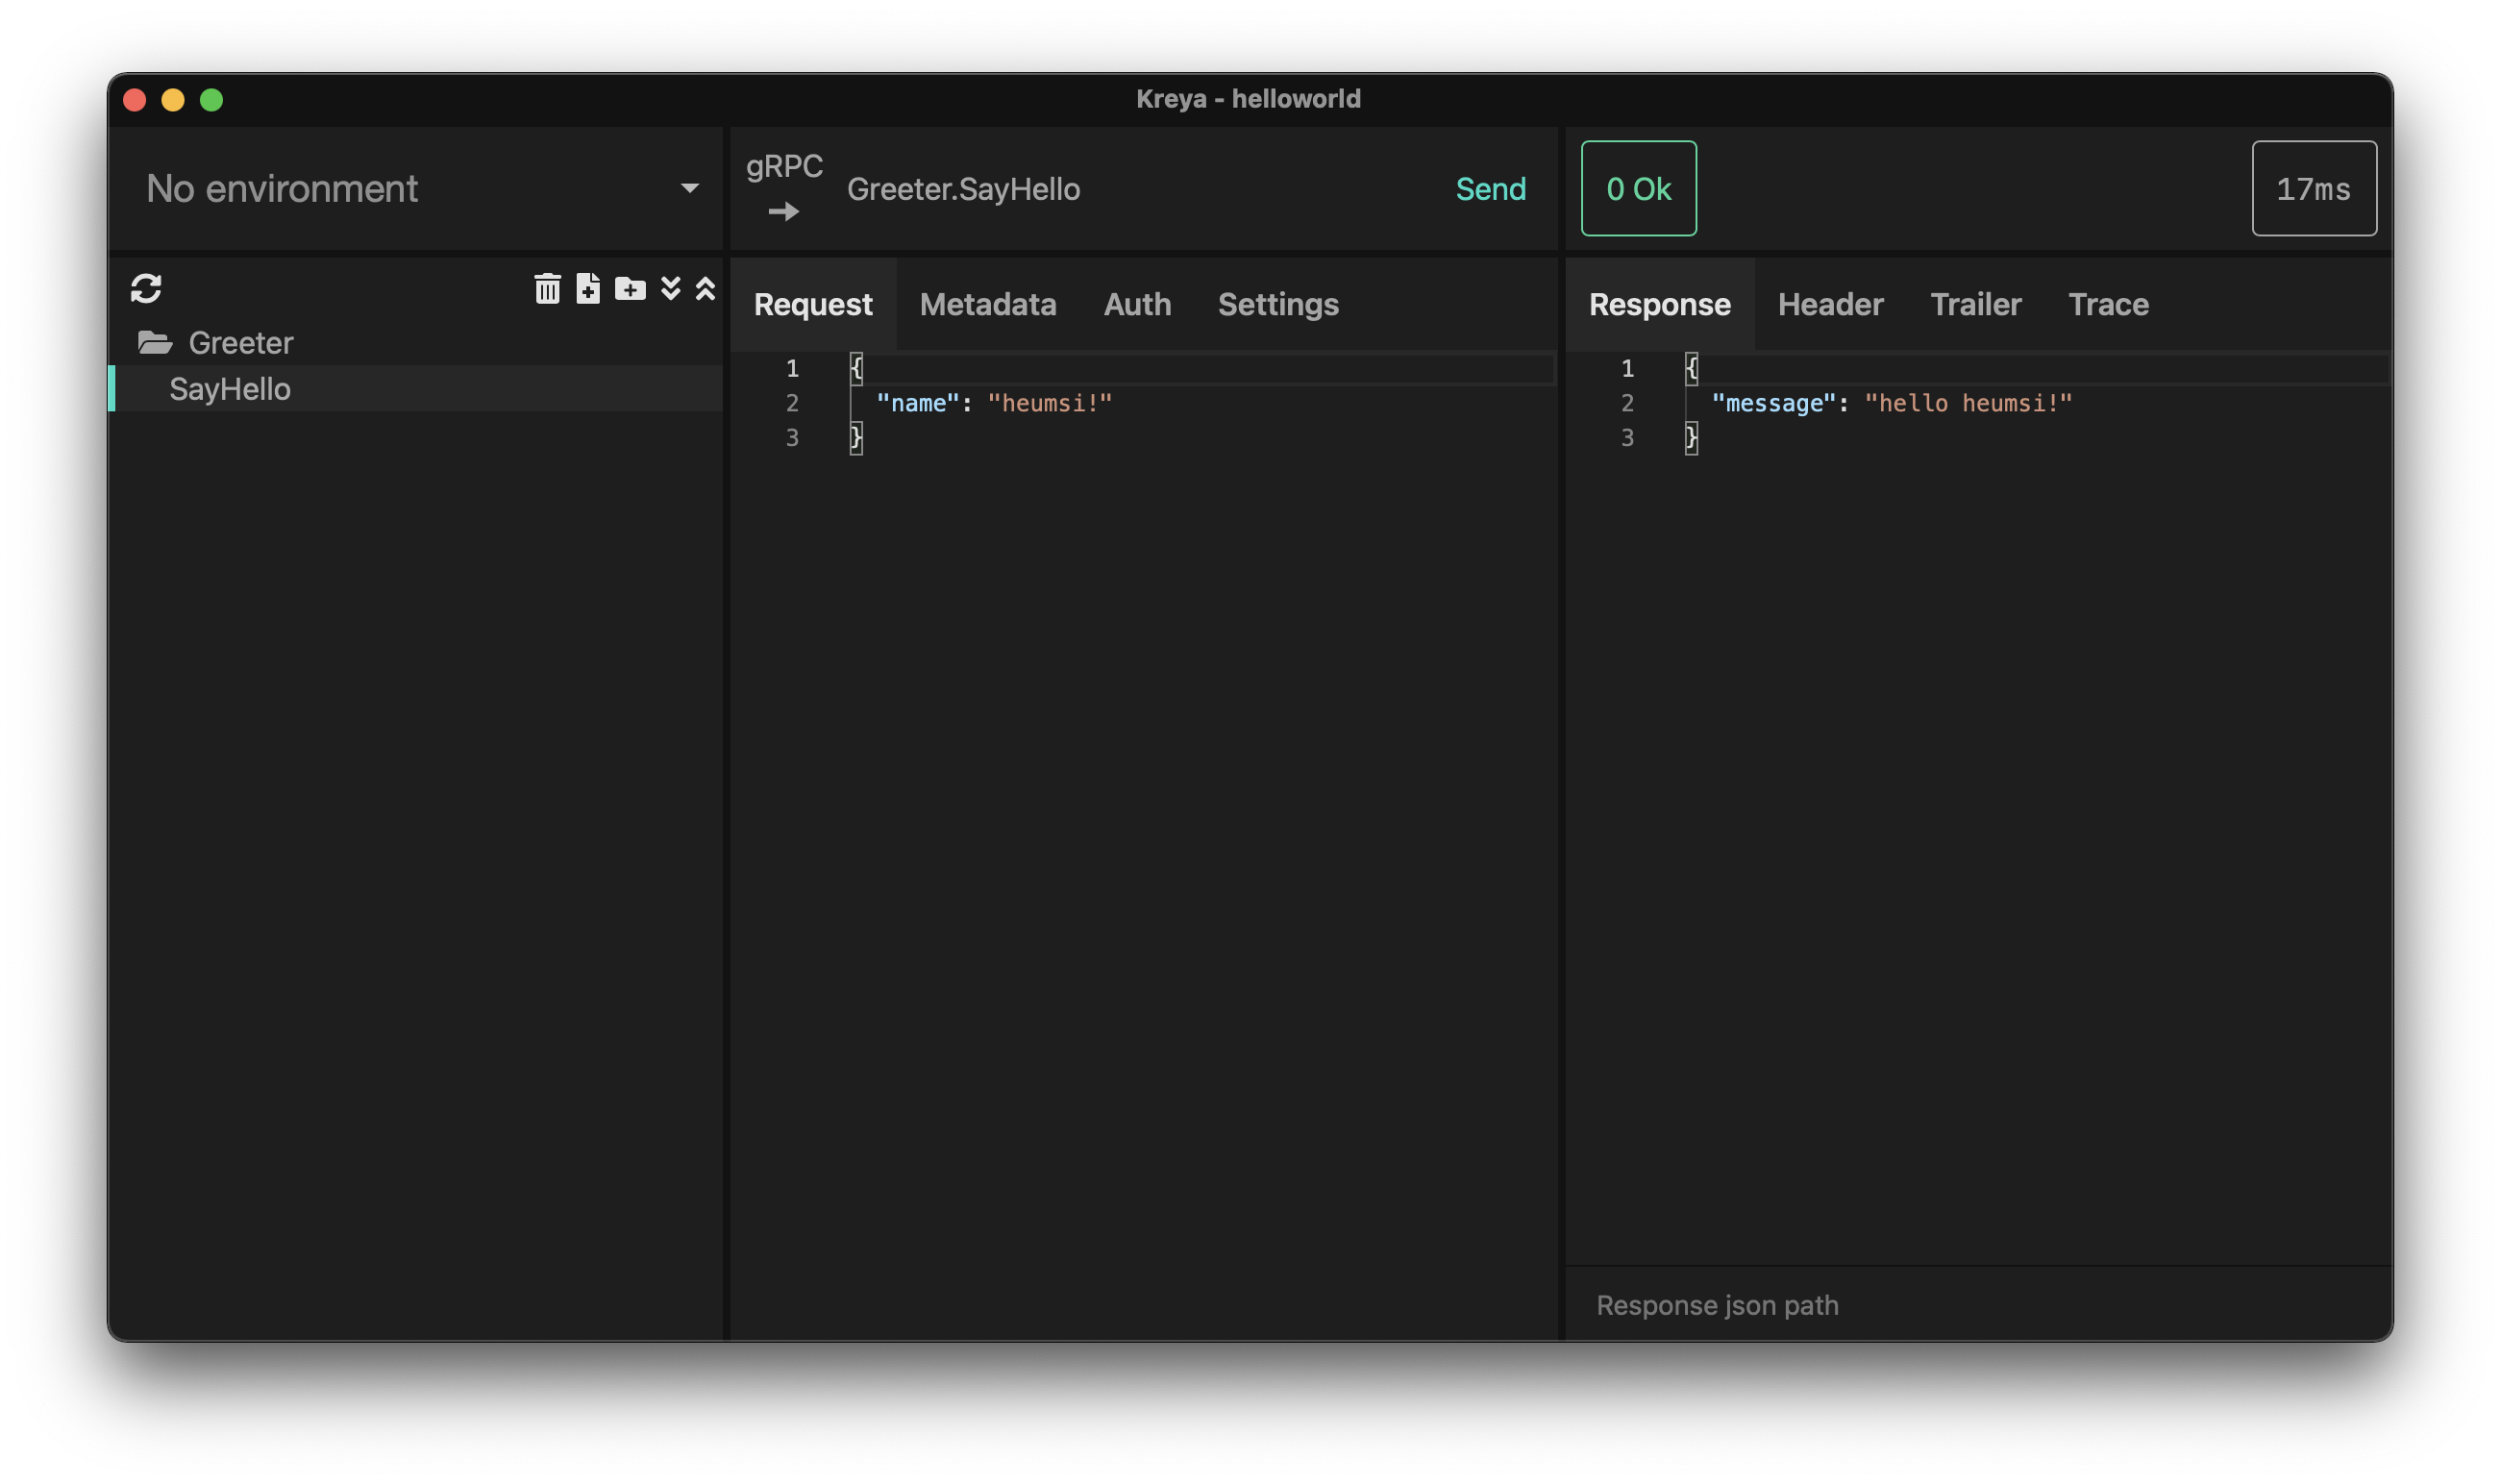Switch to the response Header tab
This screenshot has width=2501, height=1484.
click(x=1829, y=304)
